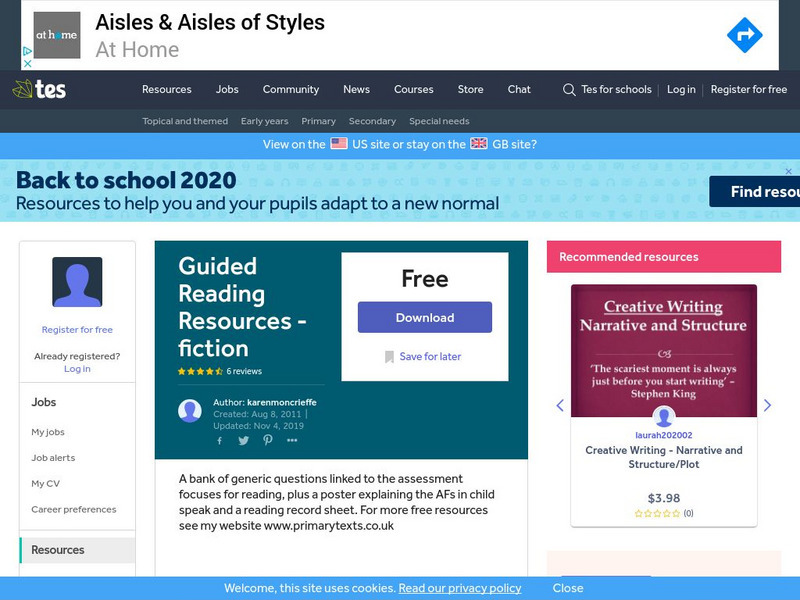
Task: Click the Recommended resources header
Action: [664, 257]
